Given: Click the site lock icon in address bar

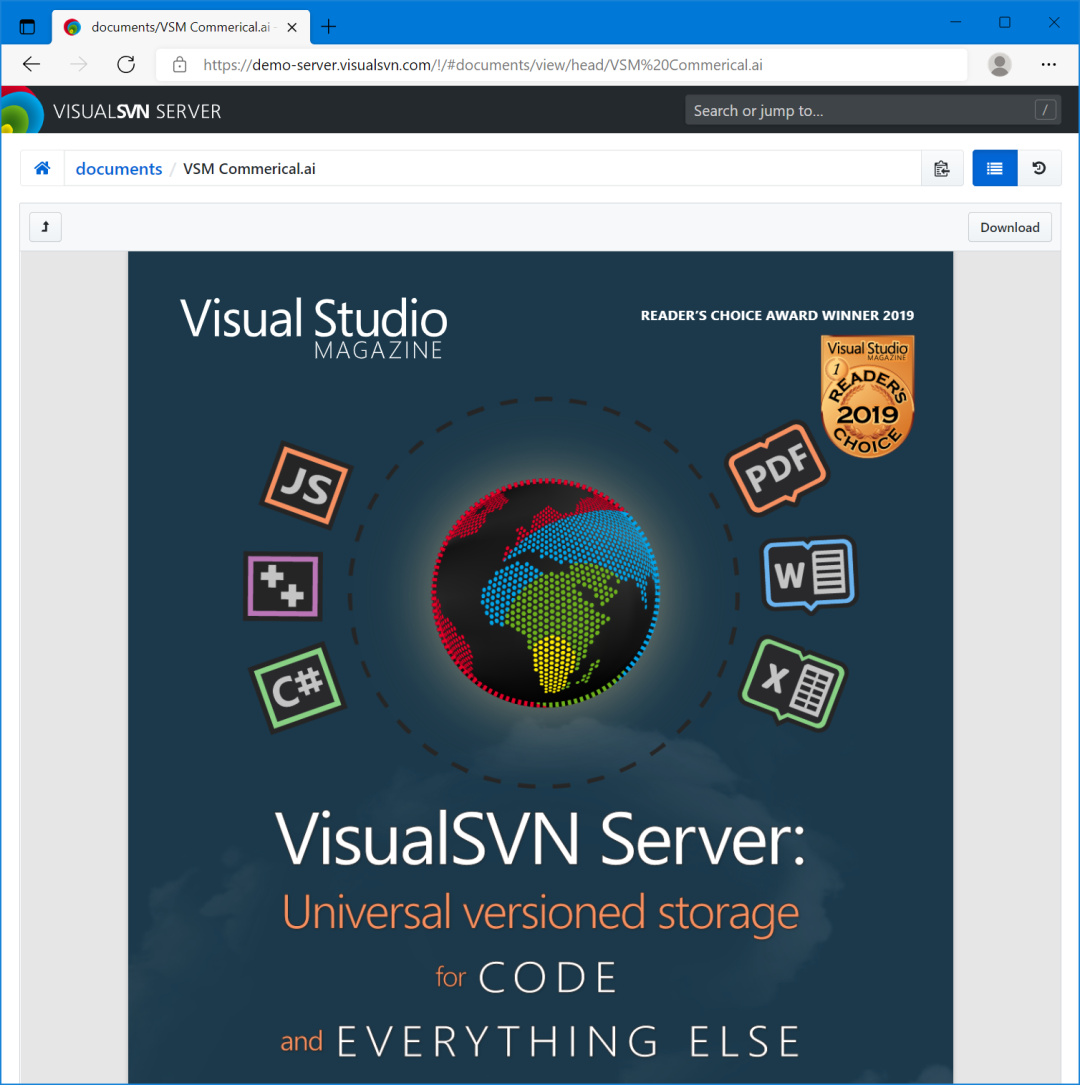Looking at the screenshot, I should (179, 64).
